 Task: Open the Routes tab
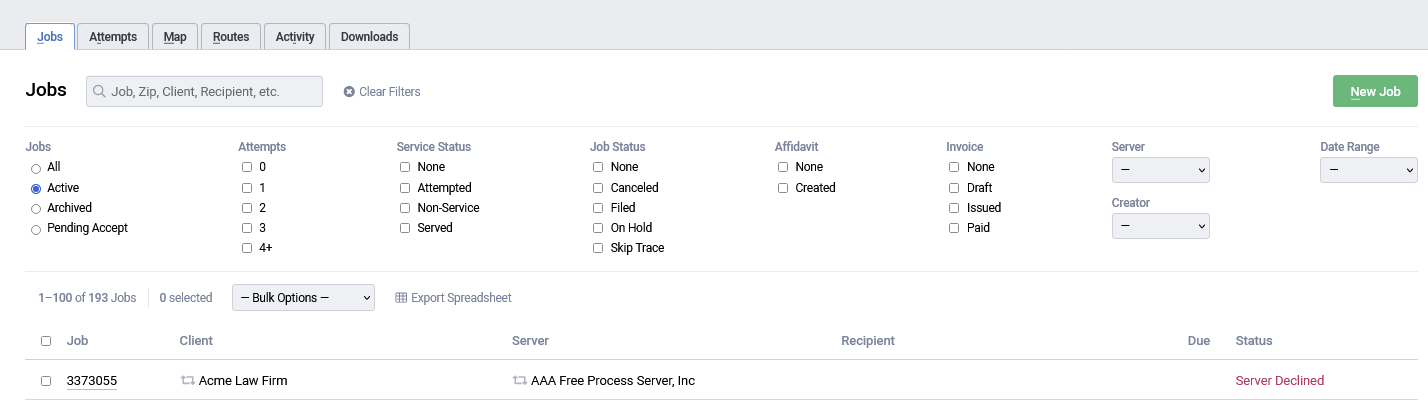point(231,37)
